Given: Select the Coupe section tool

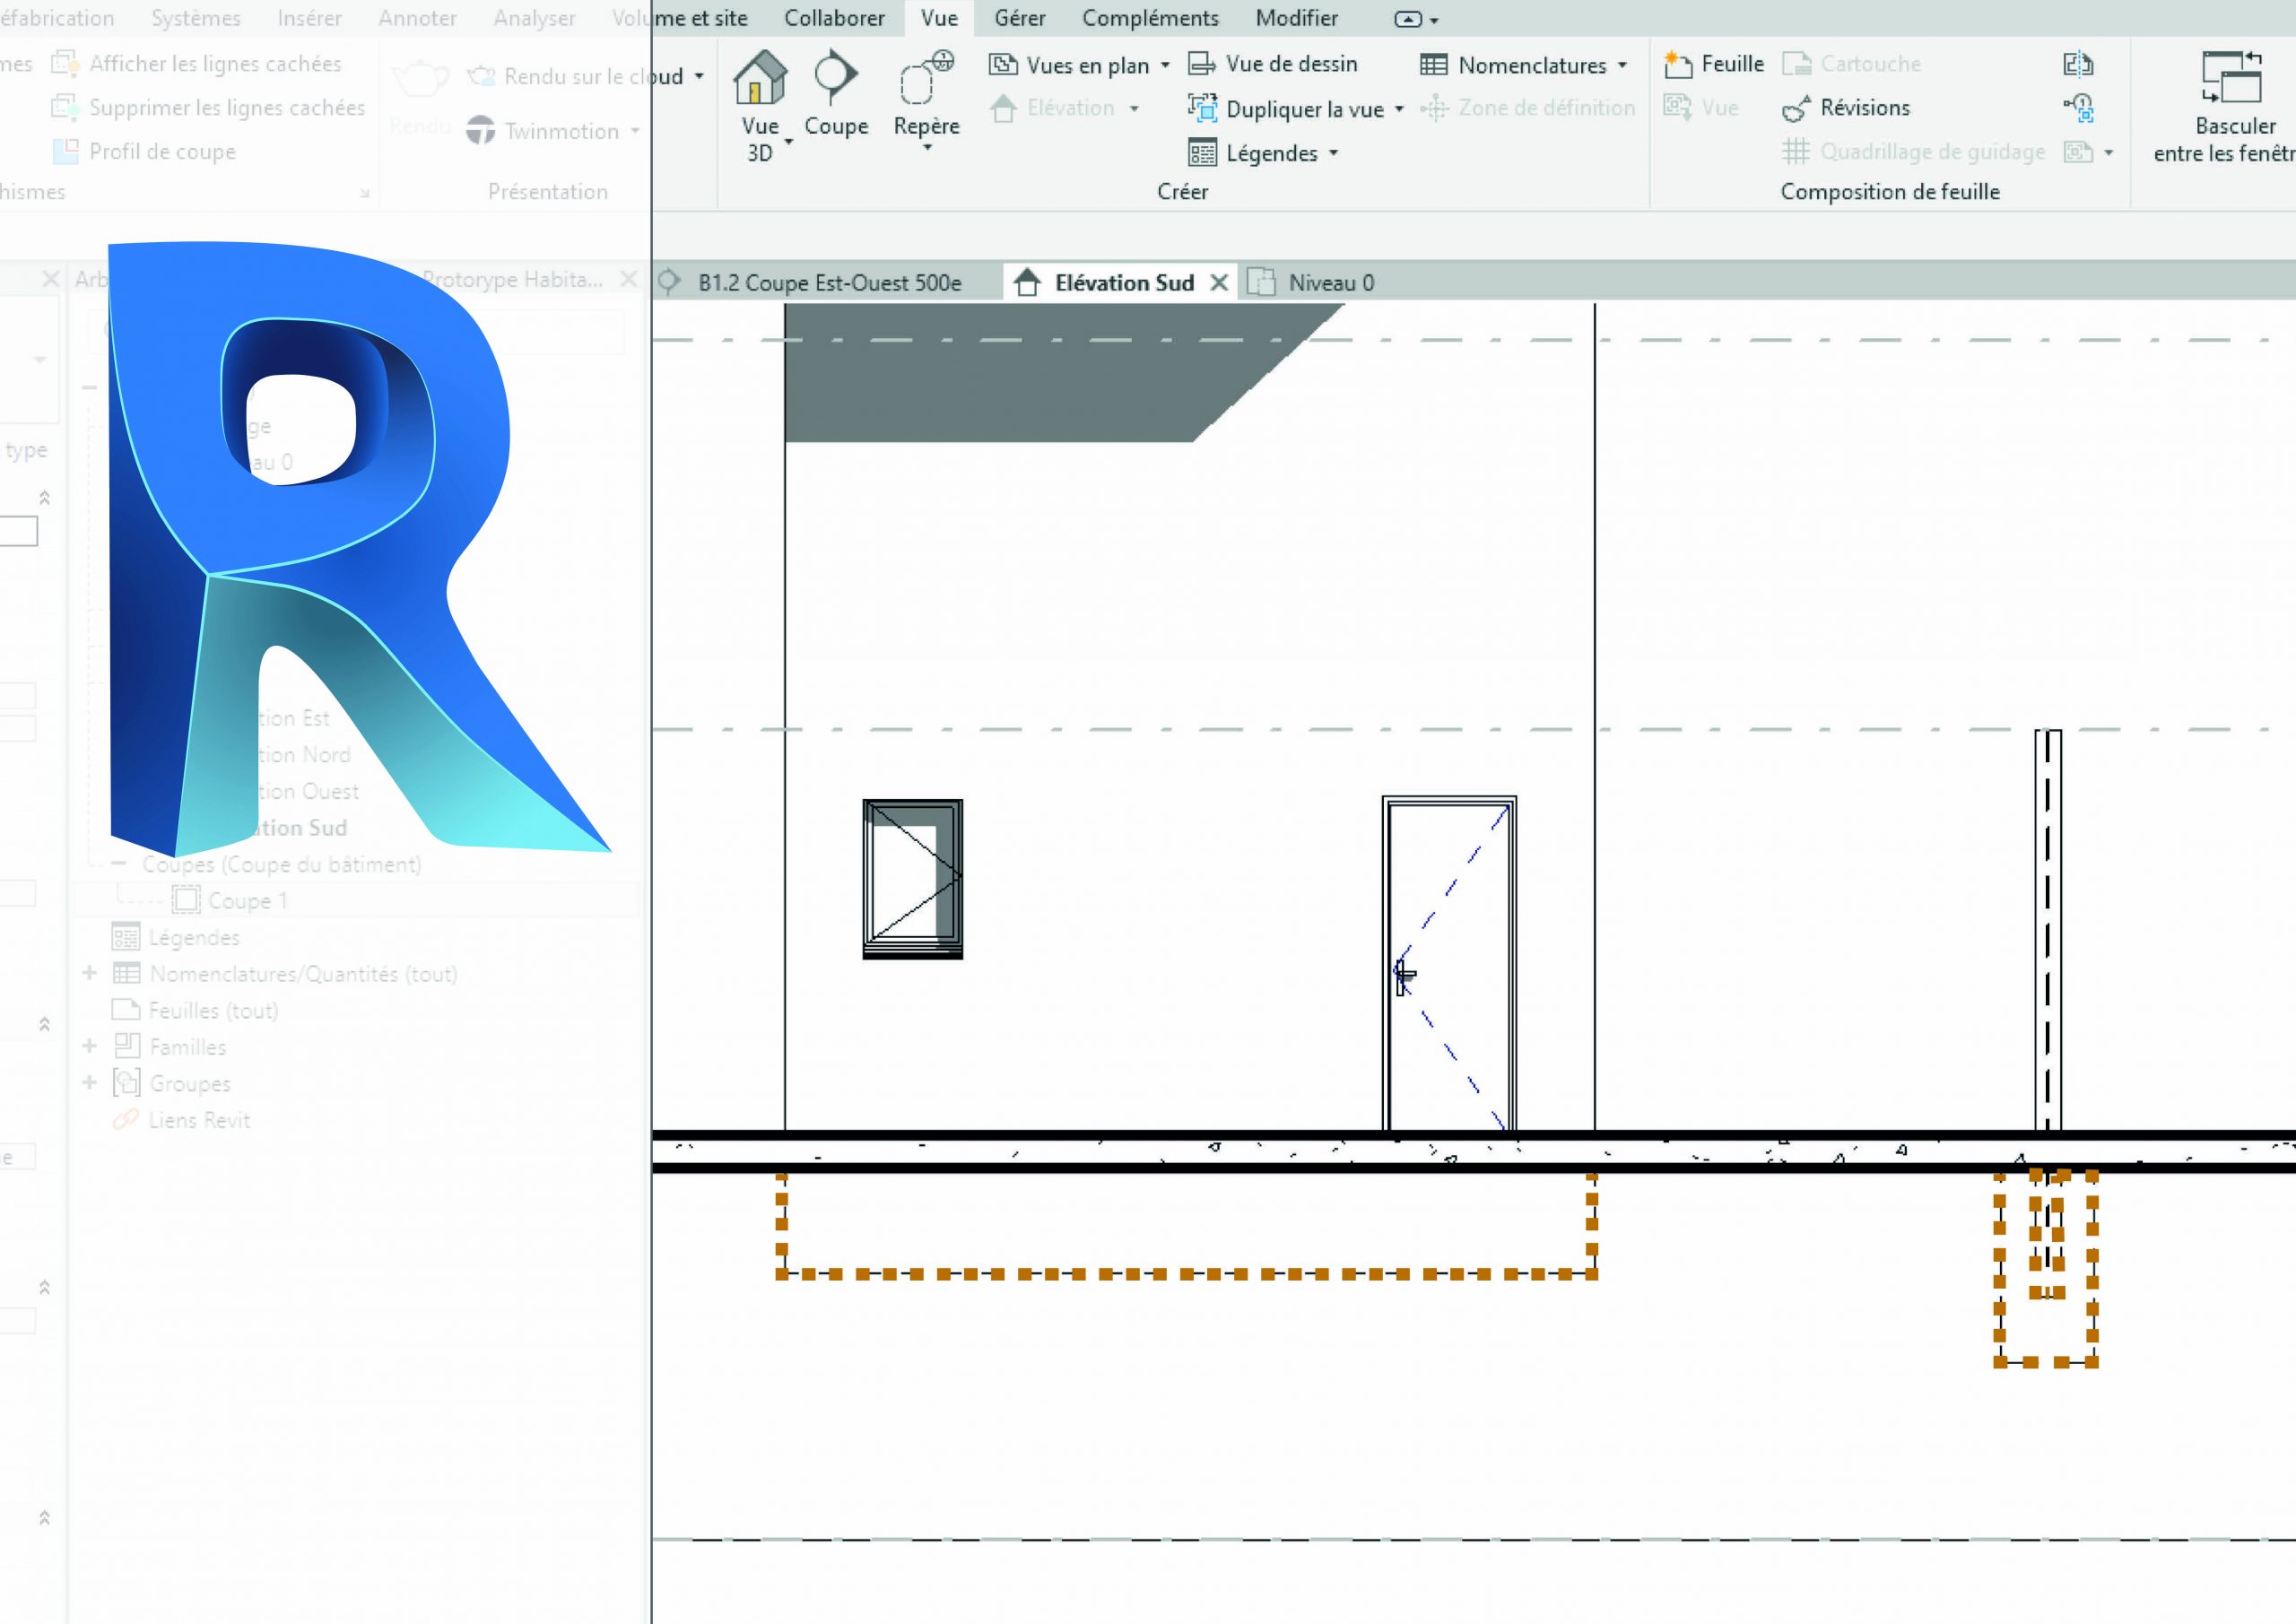Looking at the screenshot, I should [x=835, y=78].
